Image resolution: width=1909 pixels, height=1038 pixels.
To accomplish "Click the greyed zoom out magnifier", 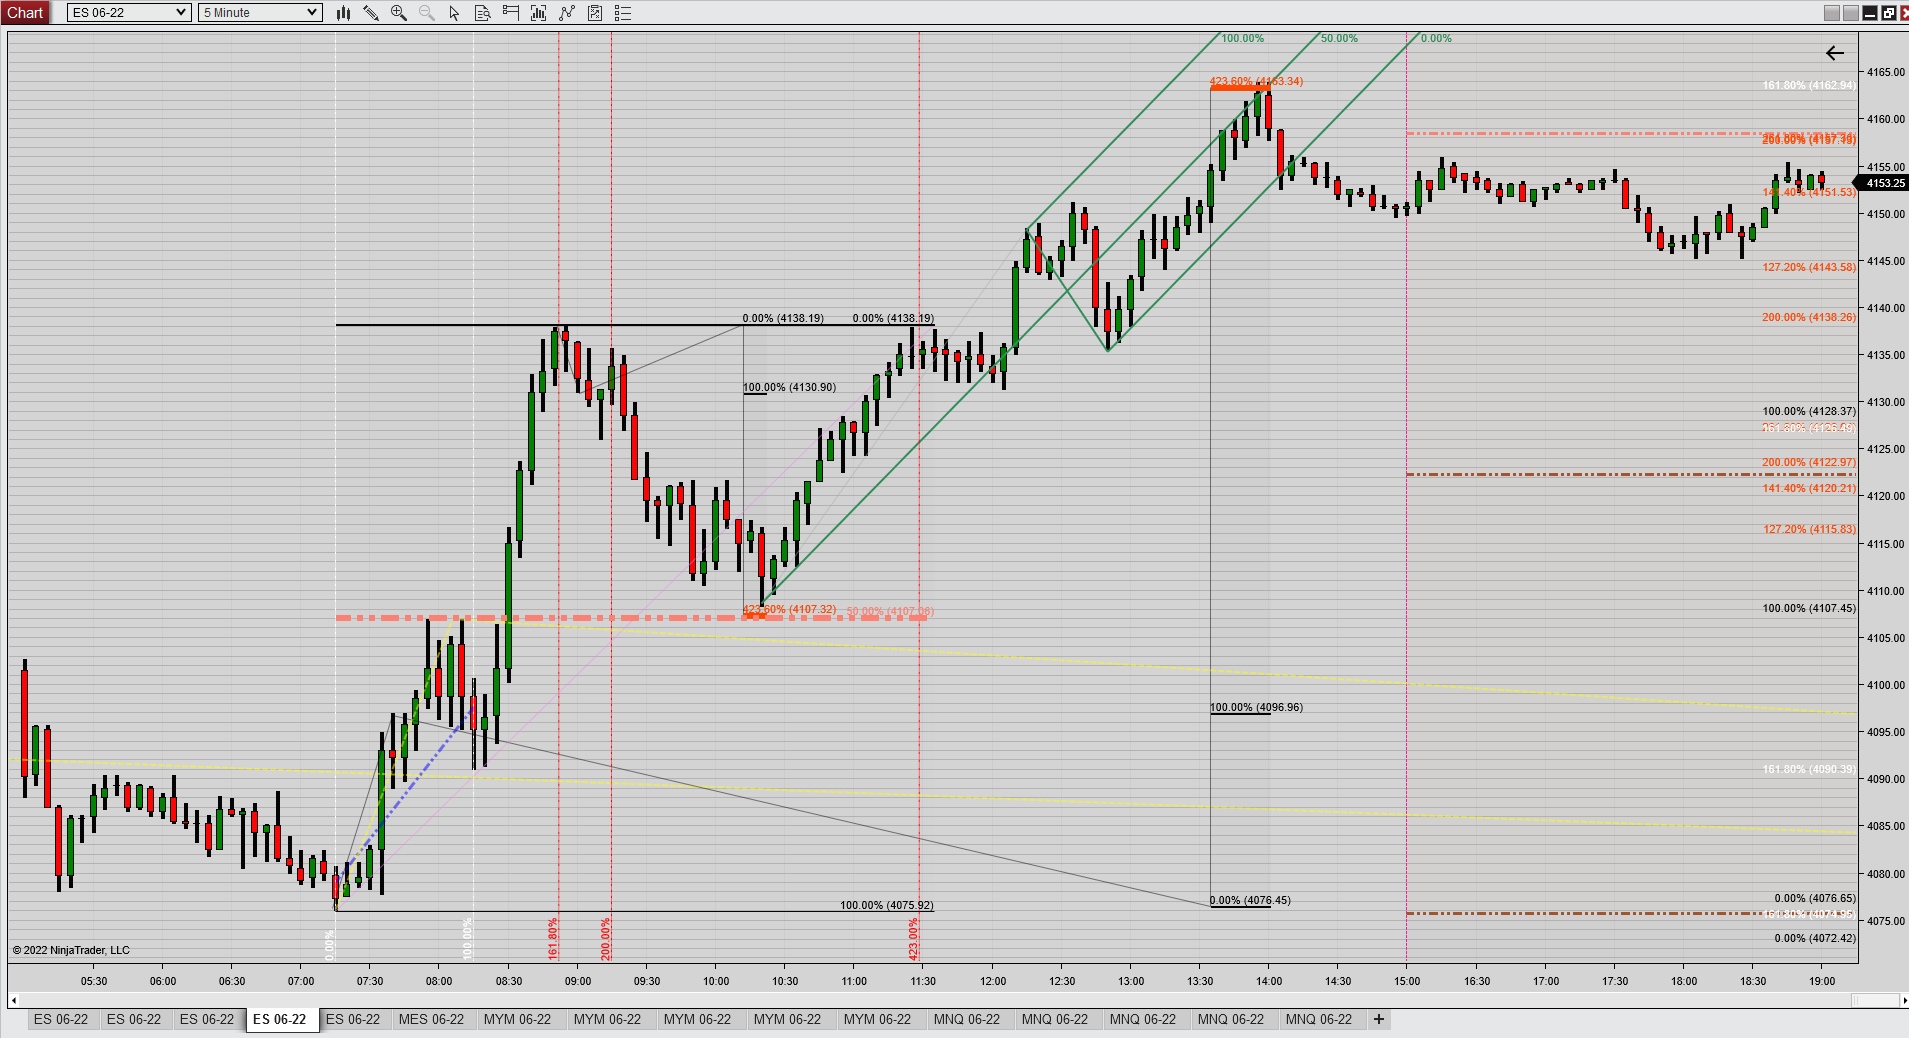I will click(427, 13).
